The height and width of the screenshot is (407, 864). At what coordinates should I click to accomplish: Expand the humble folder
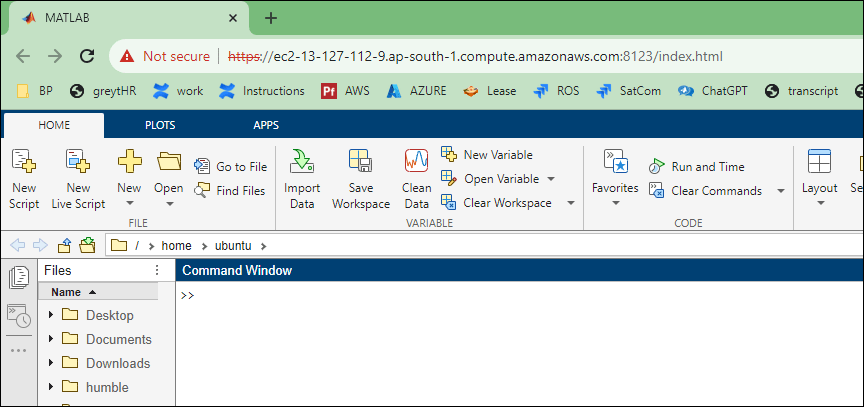point(51,386)
